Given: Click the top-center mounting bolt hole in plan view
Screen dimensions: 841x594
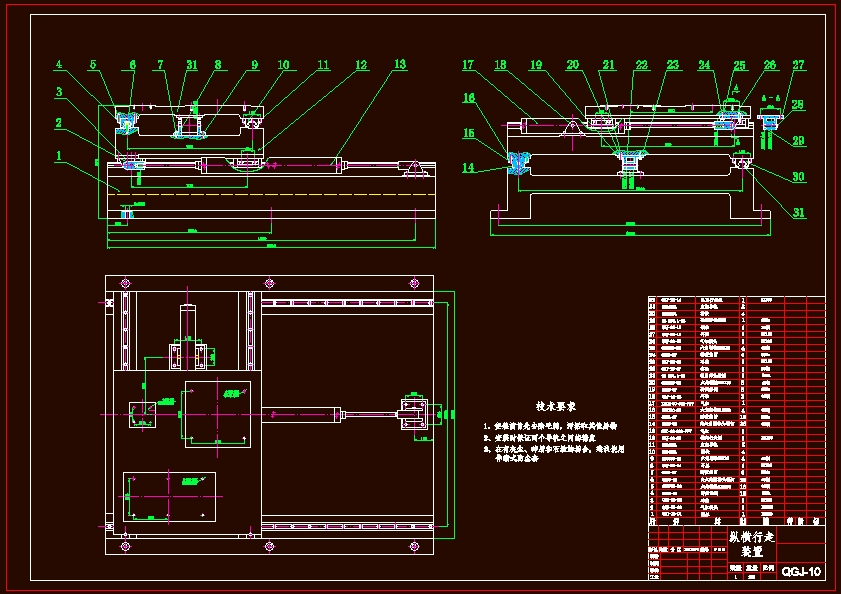Looking at the screenshot, I should point(270,283).
